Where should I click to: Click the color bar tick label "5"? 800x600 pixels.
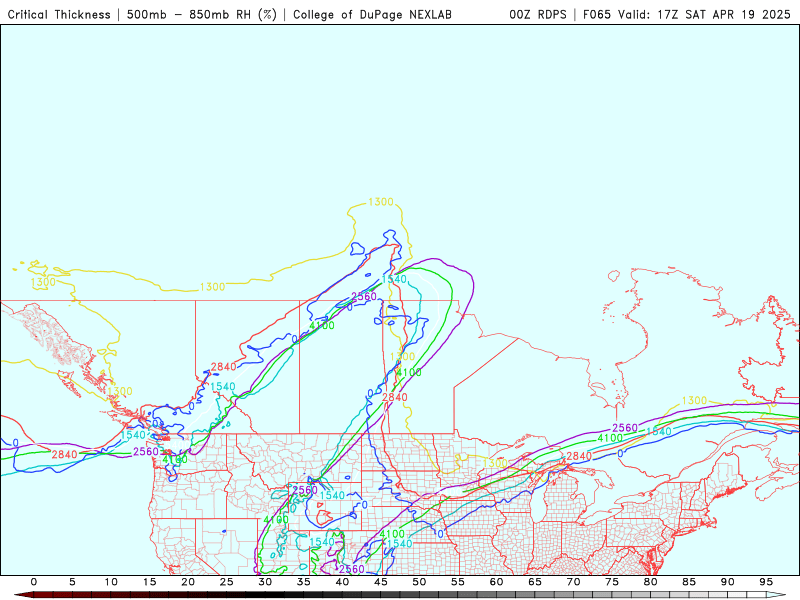click(72, 582)
